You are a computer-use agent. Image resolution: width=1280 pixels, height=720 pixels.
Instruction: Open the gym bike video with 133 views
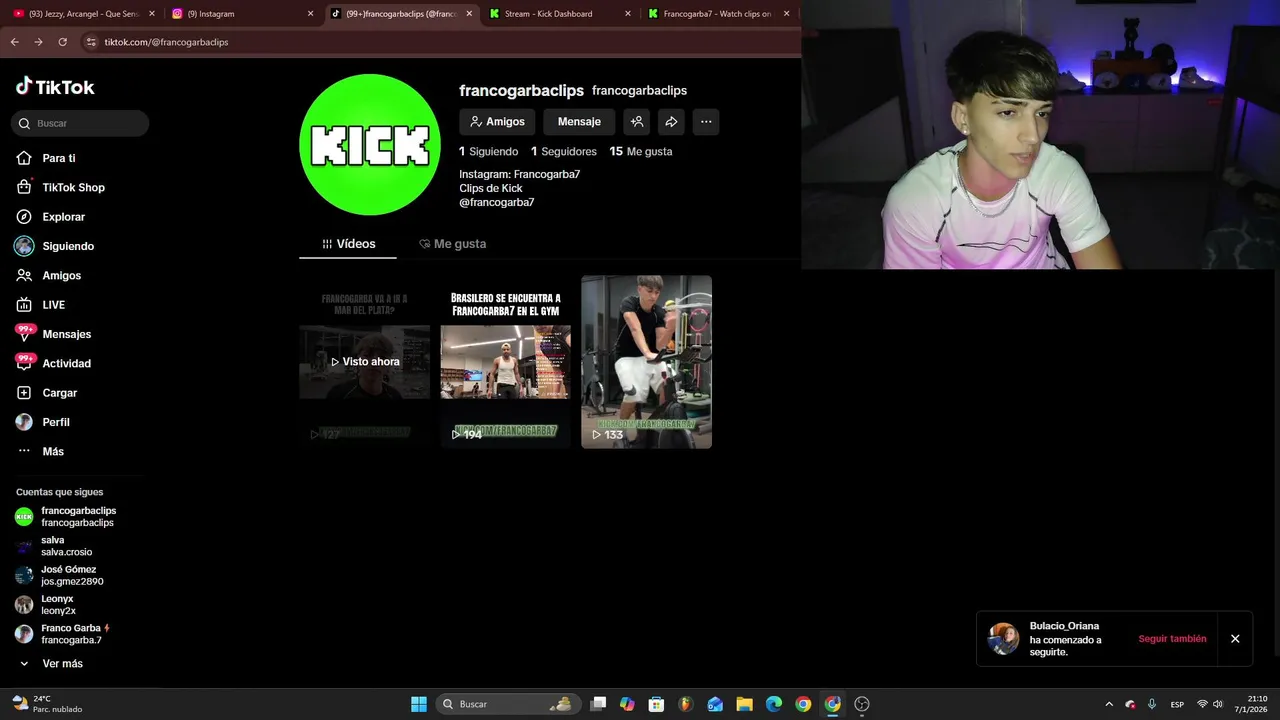(647, 362)
